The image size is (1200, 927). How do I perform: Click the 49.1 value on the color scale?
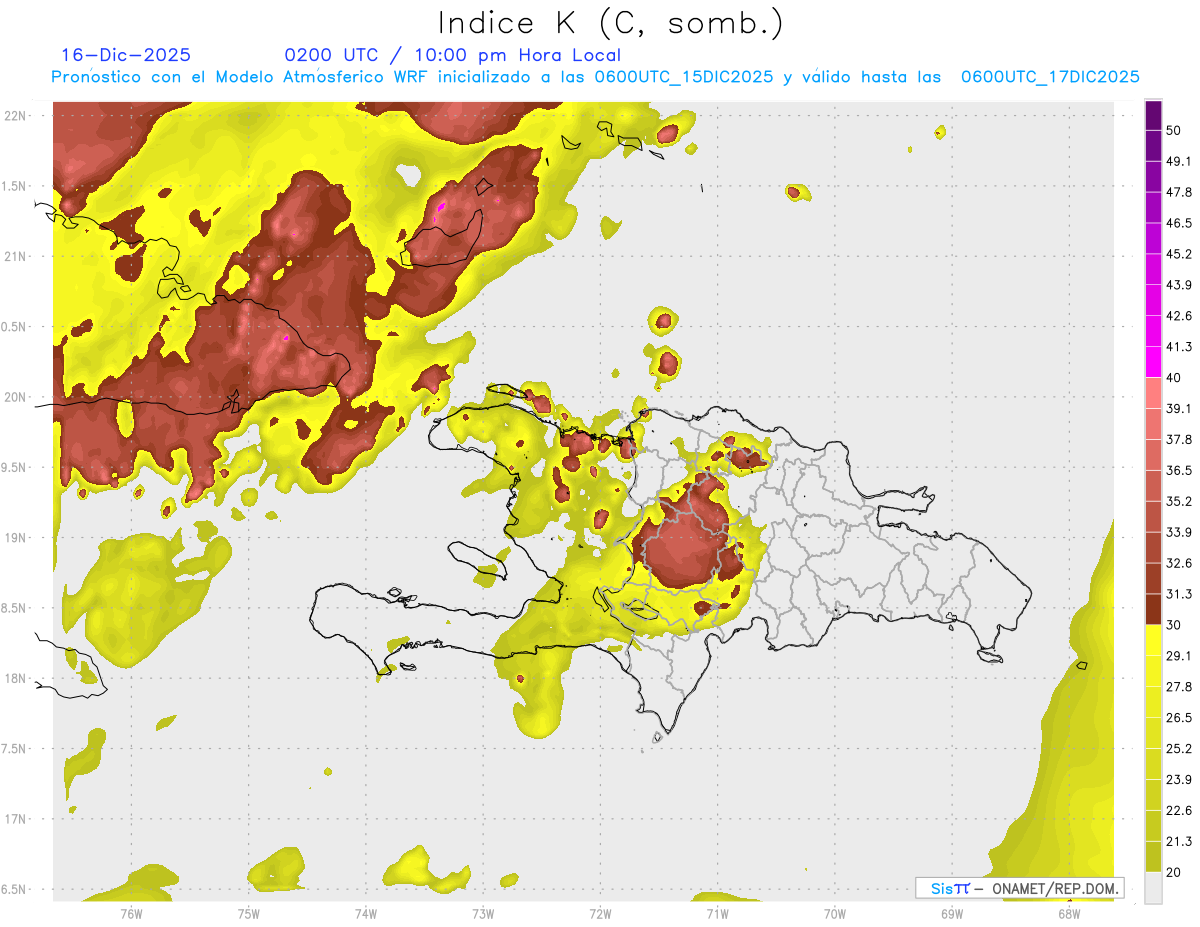1179,161
